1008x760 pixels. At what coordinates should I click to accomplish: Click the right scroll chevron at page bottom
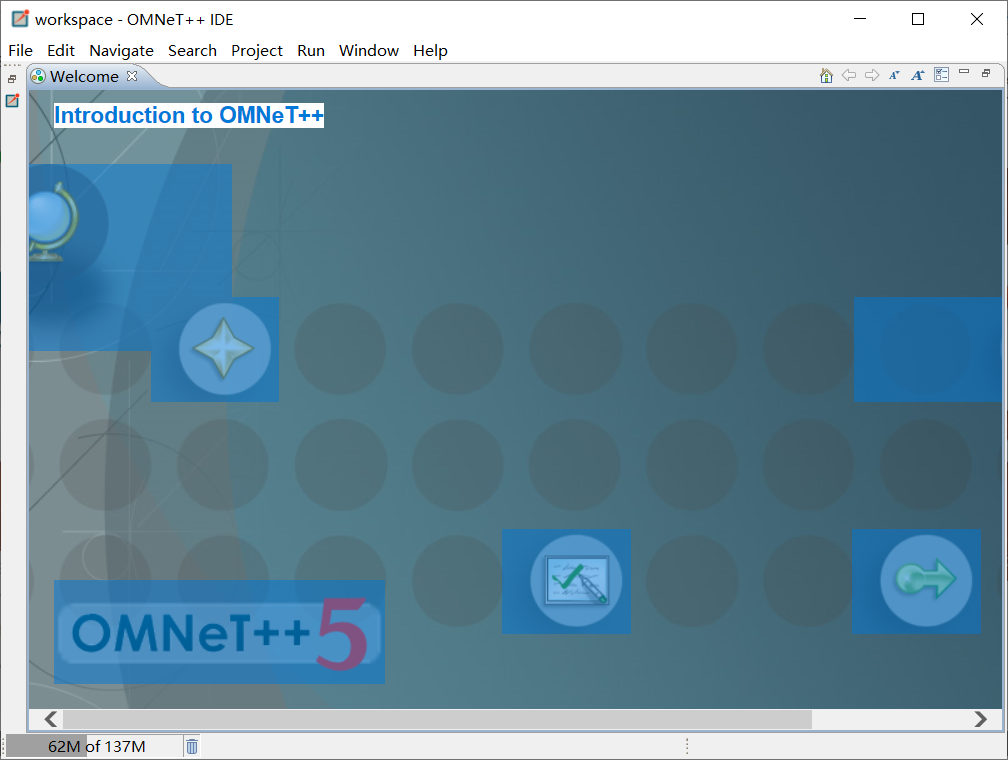pos(982,718)
